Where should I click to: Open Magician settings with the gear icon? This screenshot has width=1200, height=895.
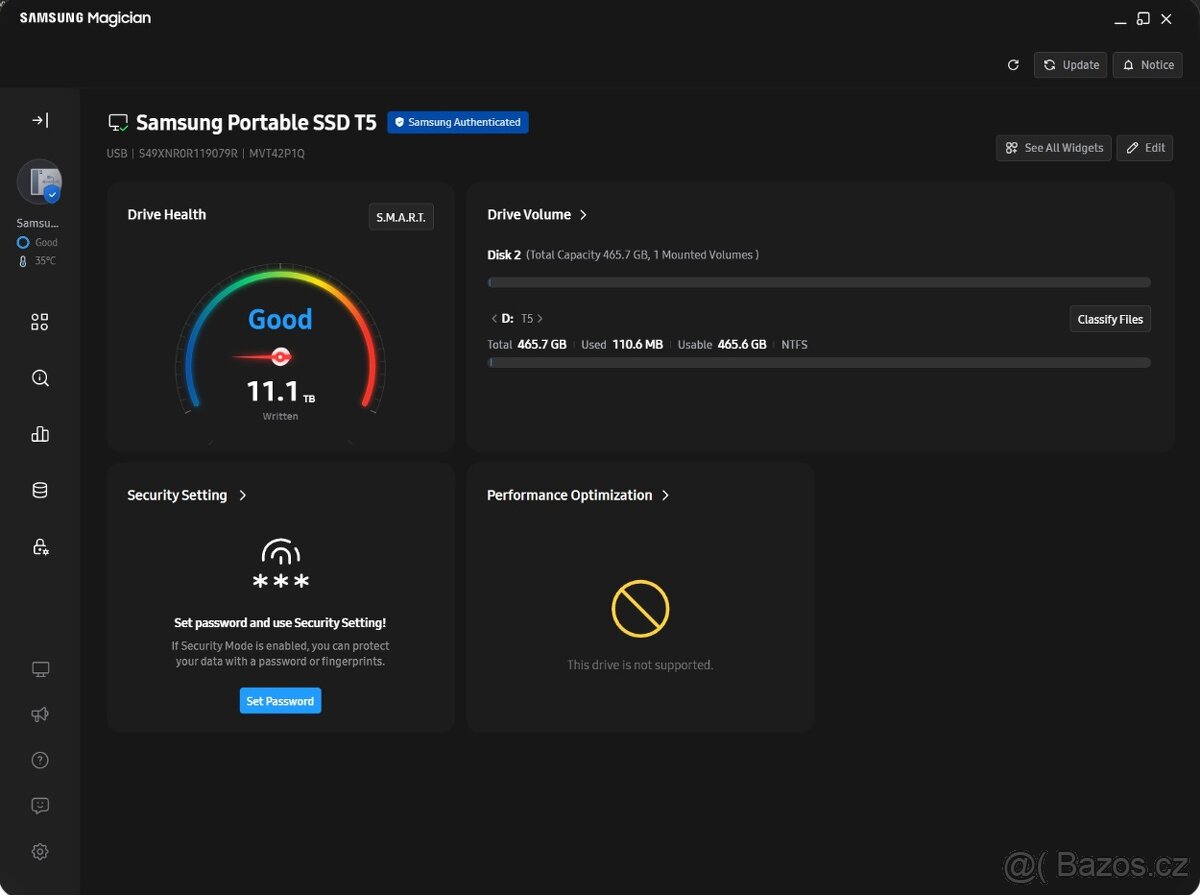coord(40,851)
